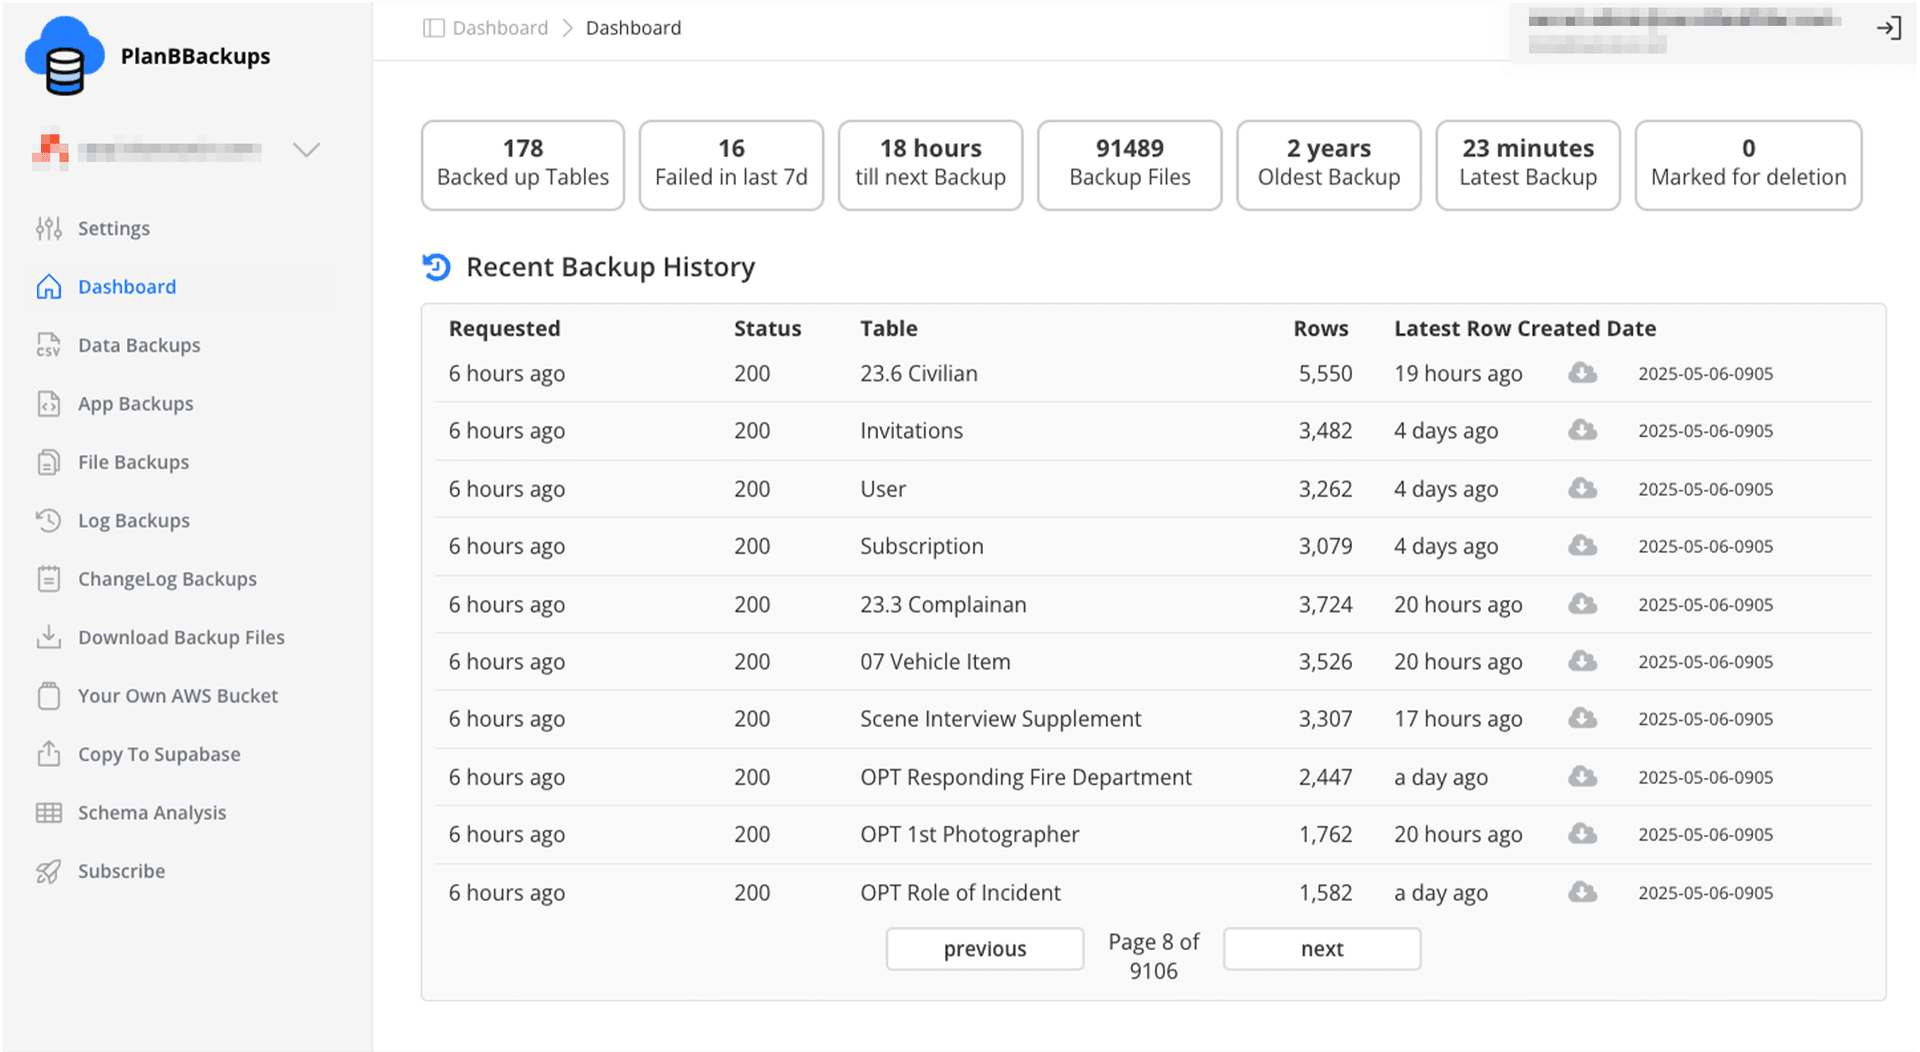This screenshot has width=1920, height=1052.
Task: Click the 16 Failed in last 7d card
Action: click(731, 165)
